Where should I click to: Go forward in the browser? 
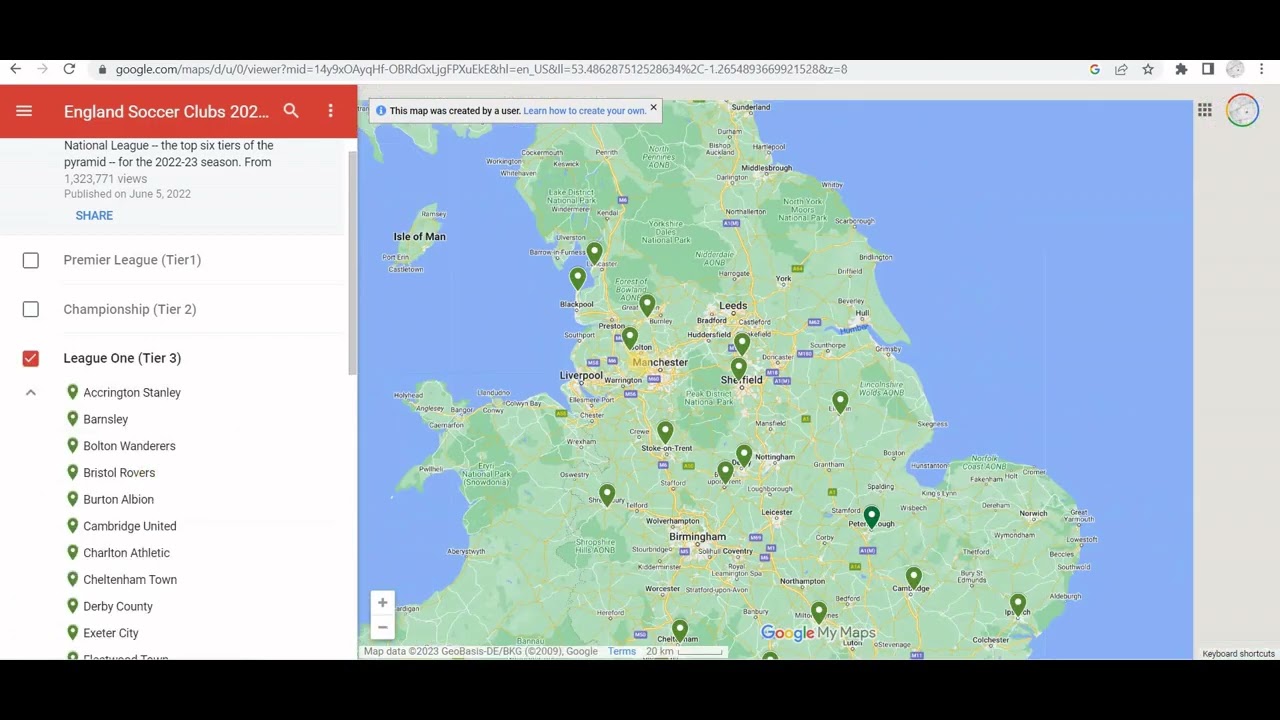click(42, 69)
